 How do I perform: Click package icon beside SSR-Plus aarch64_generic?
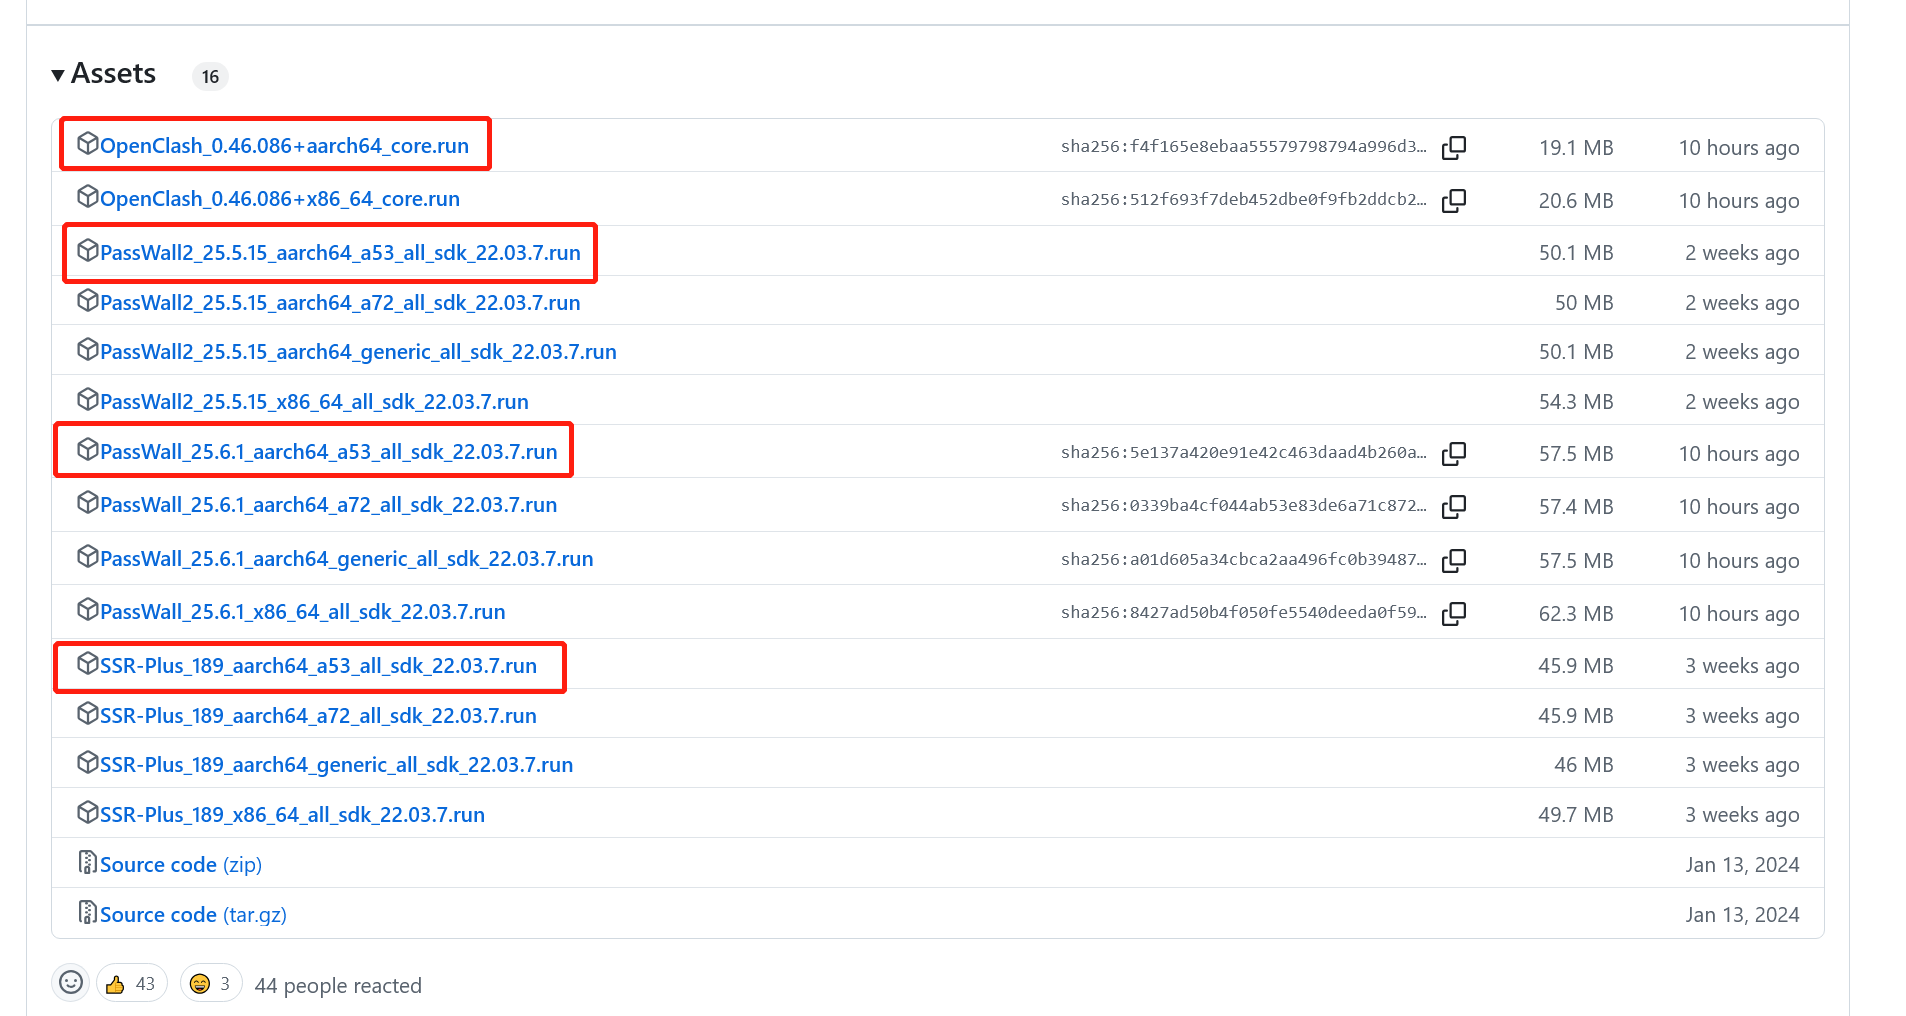(88, 762)
